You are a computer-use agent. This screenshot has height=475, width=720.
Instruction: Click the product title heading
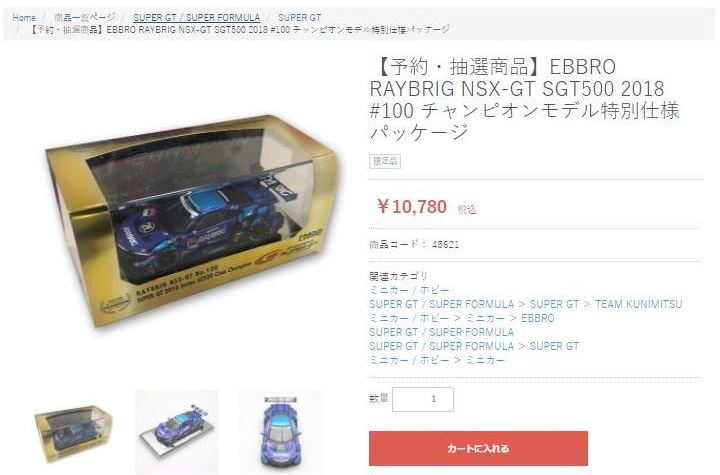[524, 99]
